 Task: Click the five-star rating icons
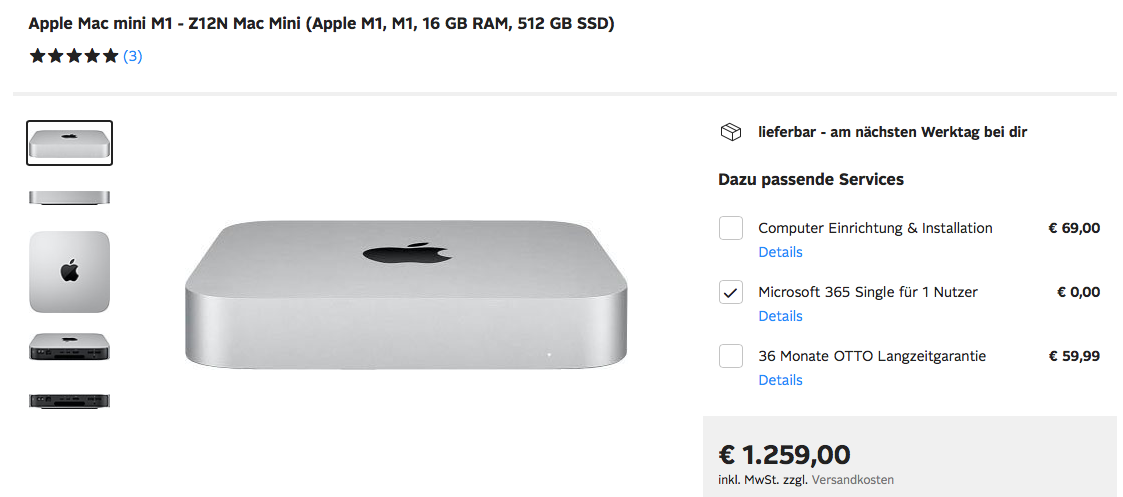point(73,57)
